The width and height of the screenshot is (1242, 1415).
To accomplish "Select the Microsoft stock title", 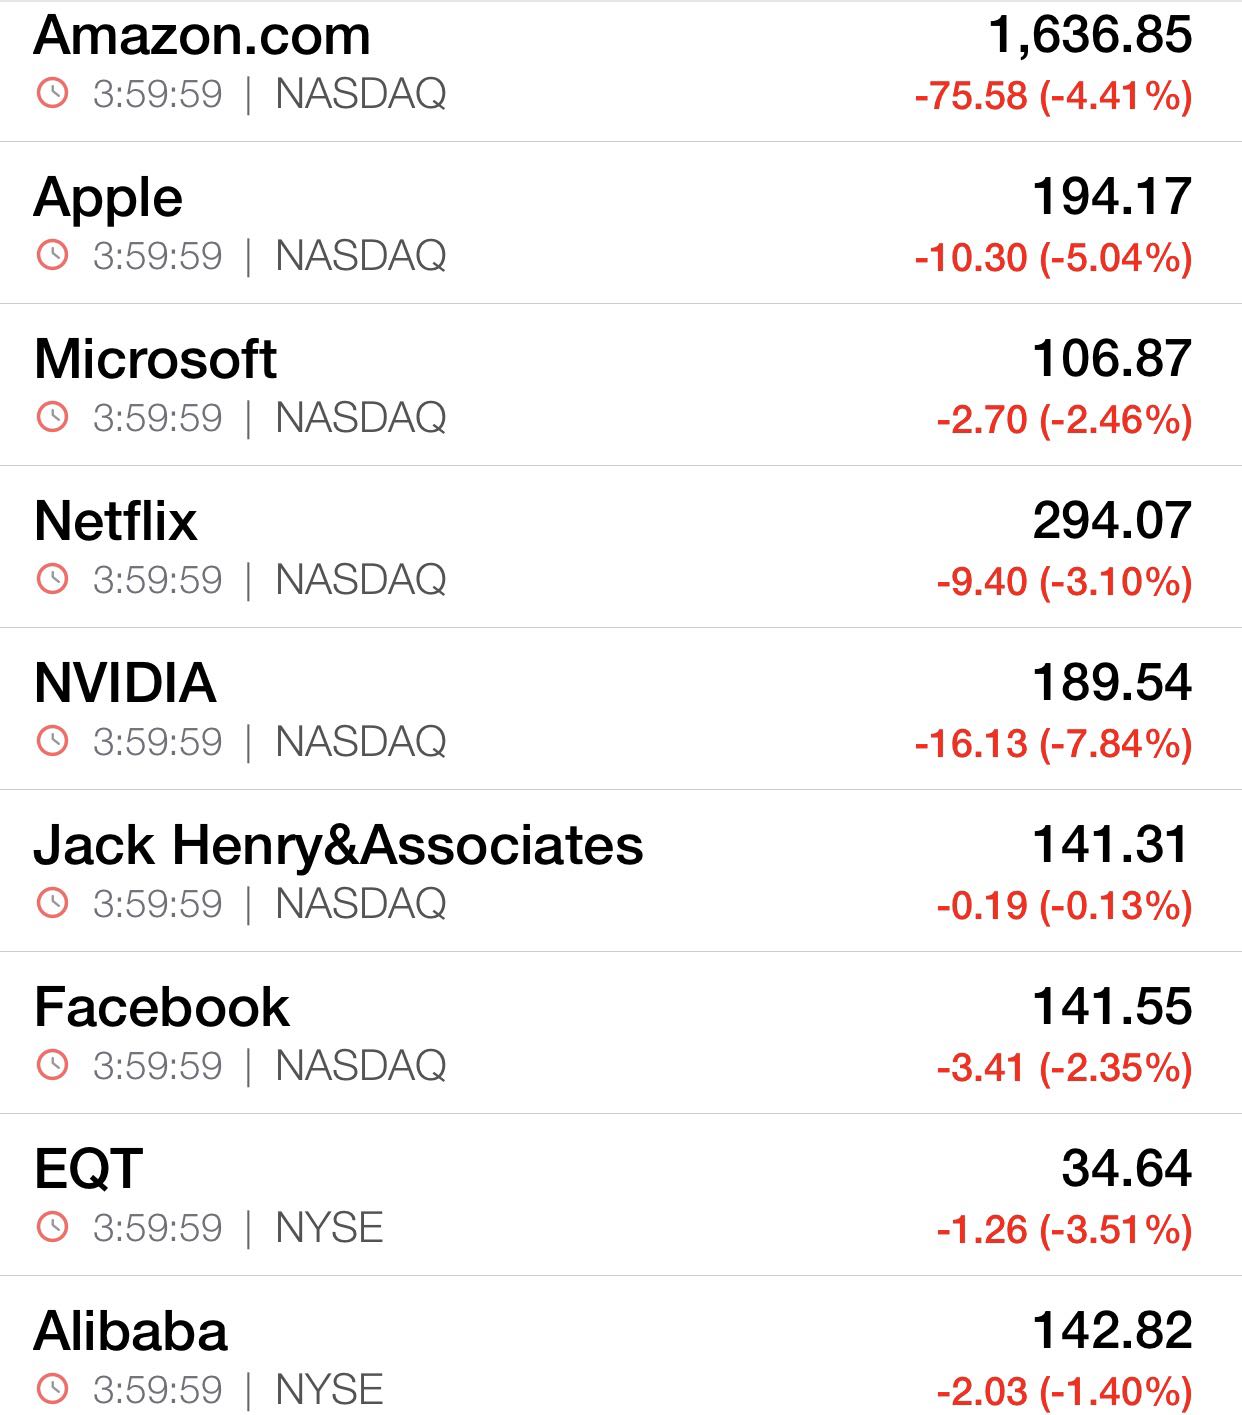I will pos(155,359).
